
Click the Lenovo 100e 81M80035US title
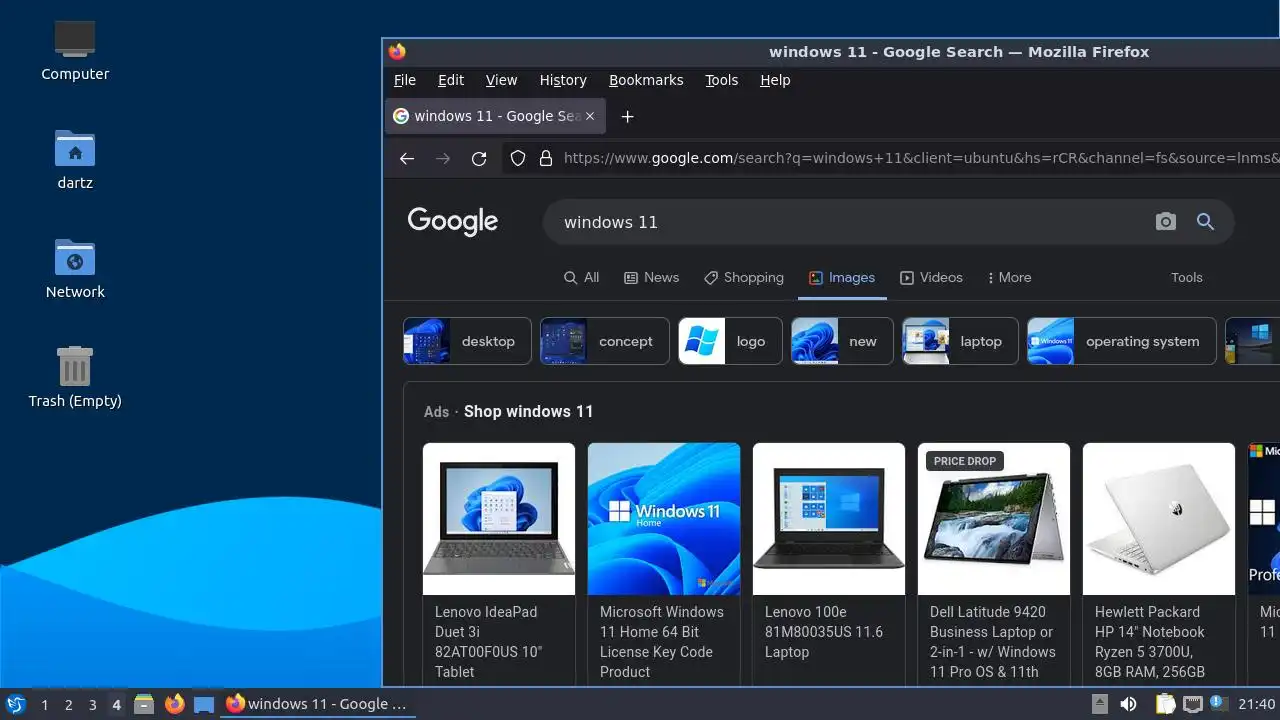[824, 632]
